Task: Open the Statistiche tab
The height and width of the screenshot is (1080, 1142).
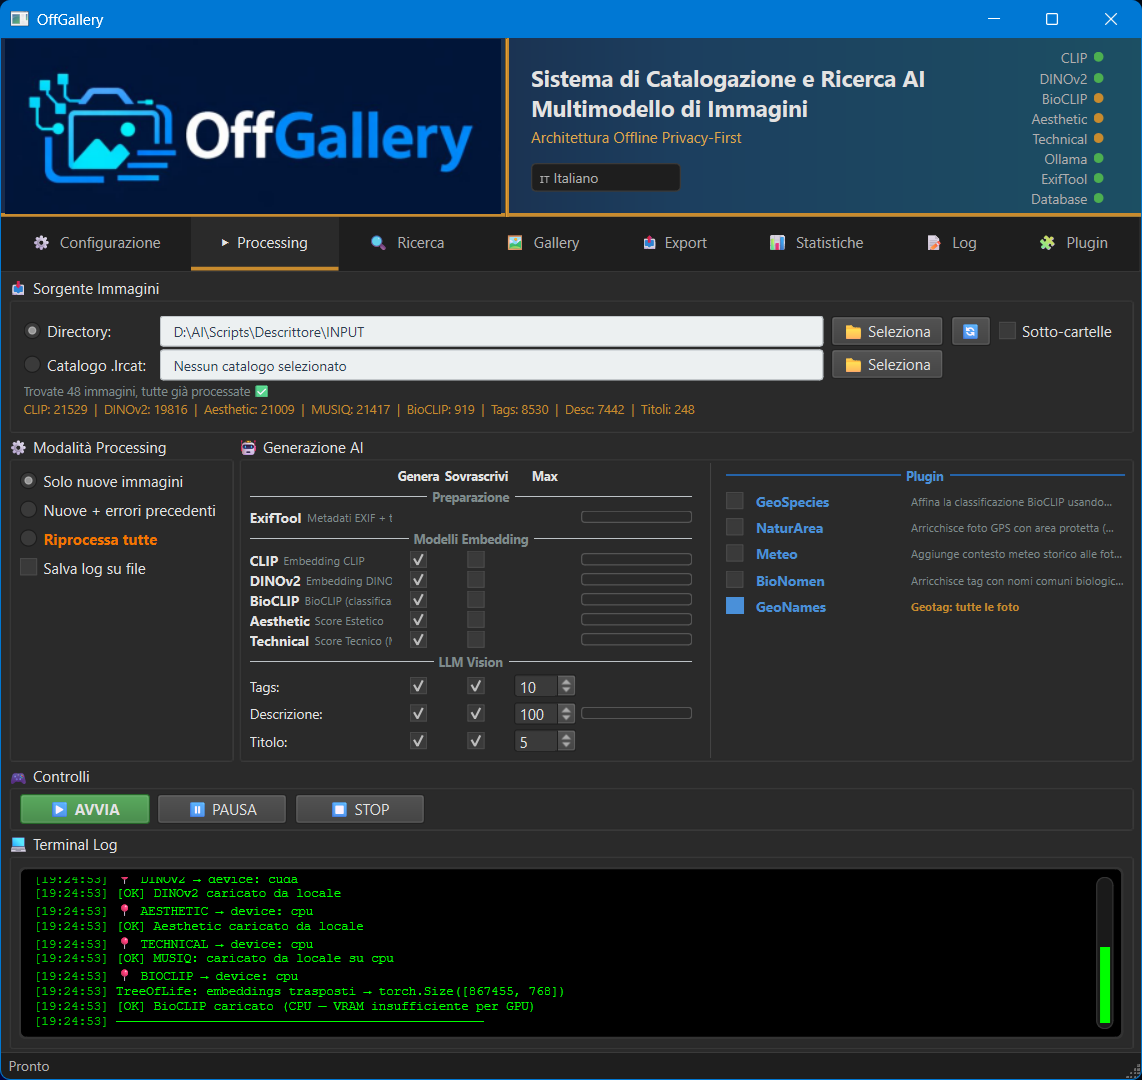Action: (x=816, y=243)
